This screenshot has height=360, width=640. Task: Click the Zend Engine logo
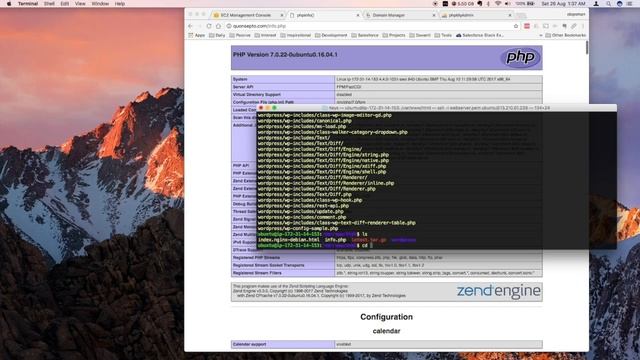pyautogui.click(x=498, y=291)
